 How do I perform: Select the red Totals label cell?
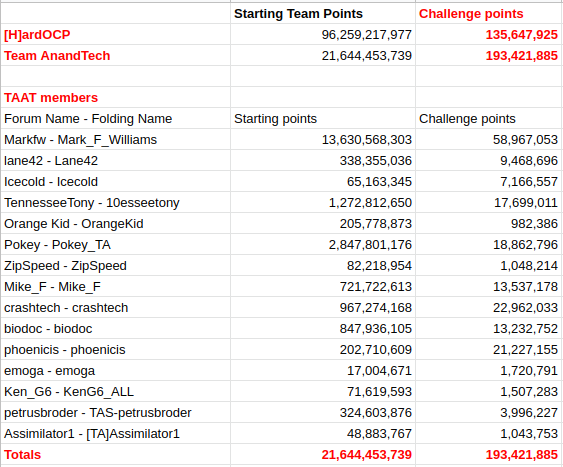(115, 454)
